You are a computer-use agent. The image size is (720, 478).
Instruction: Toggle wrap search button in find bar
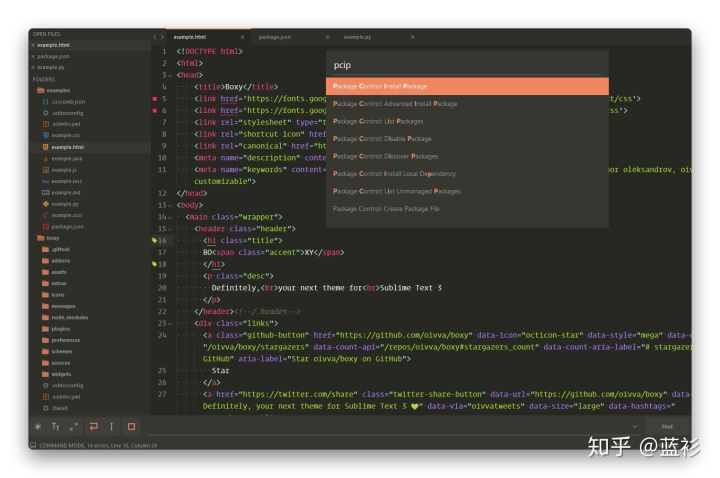click(93, 425)
